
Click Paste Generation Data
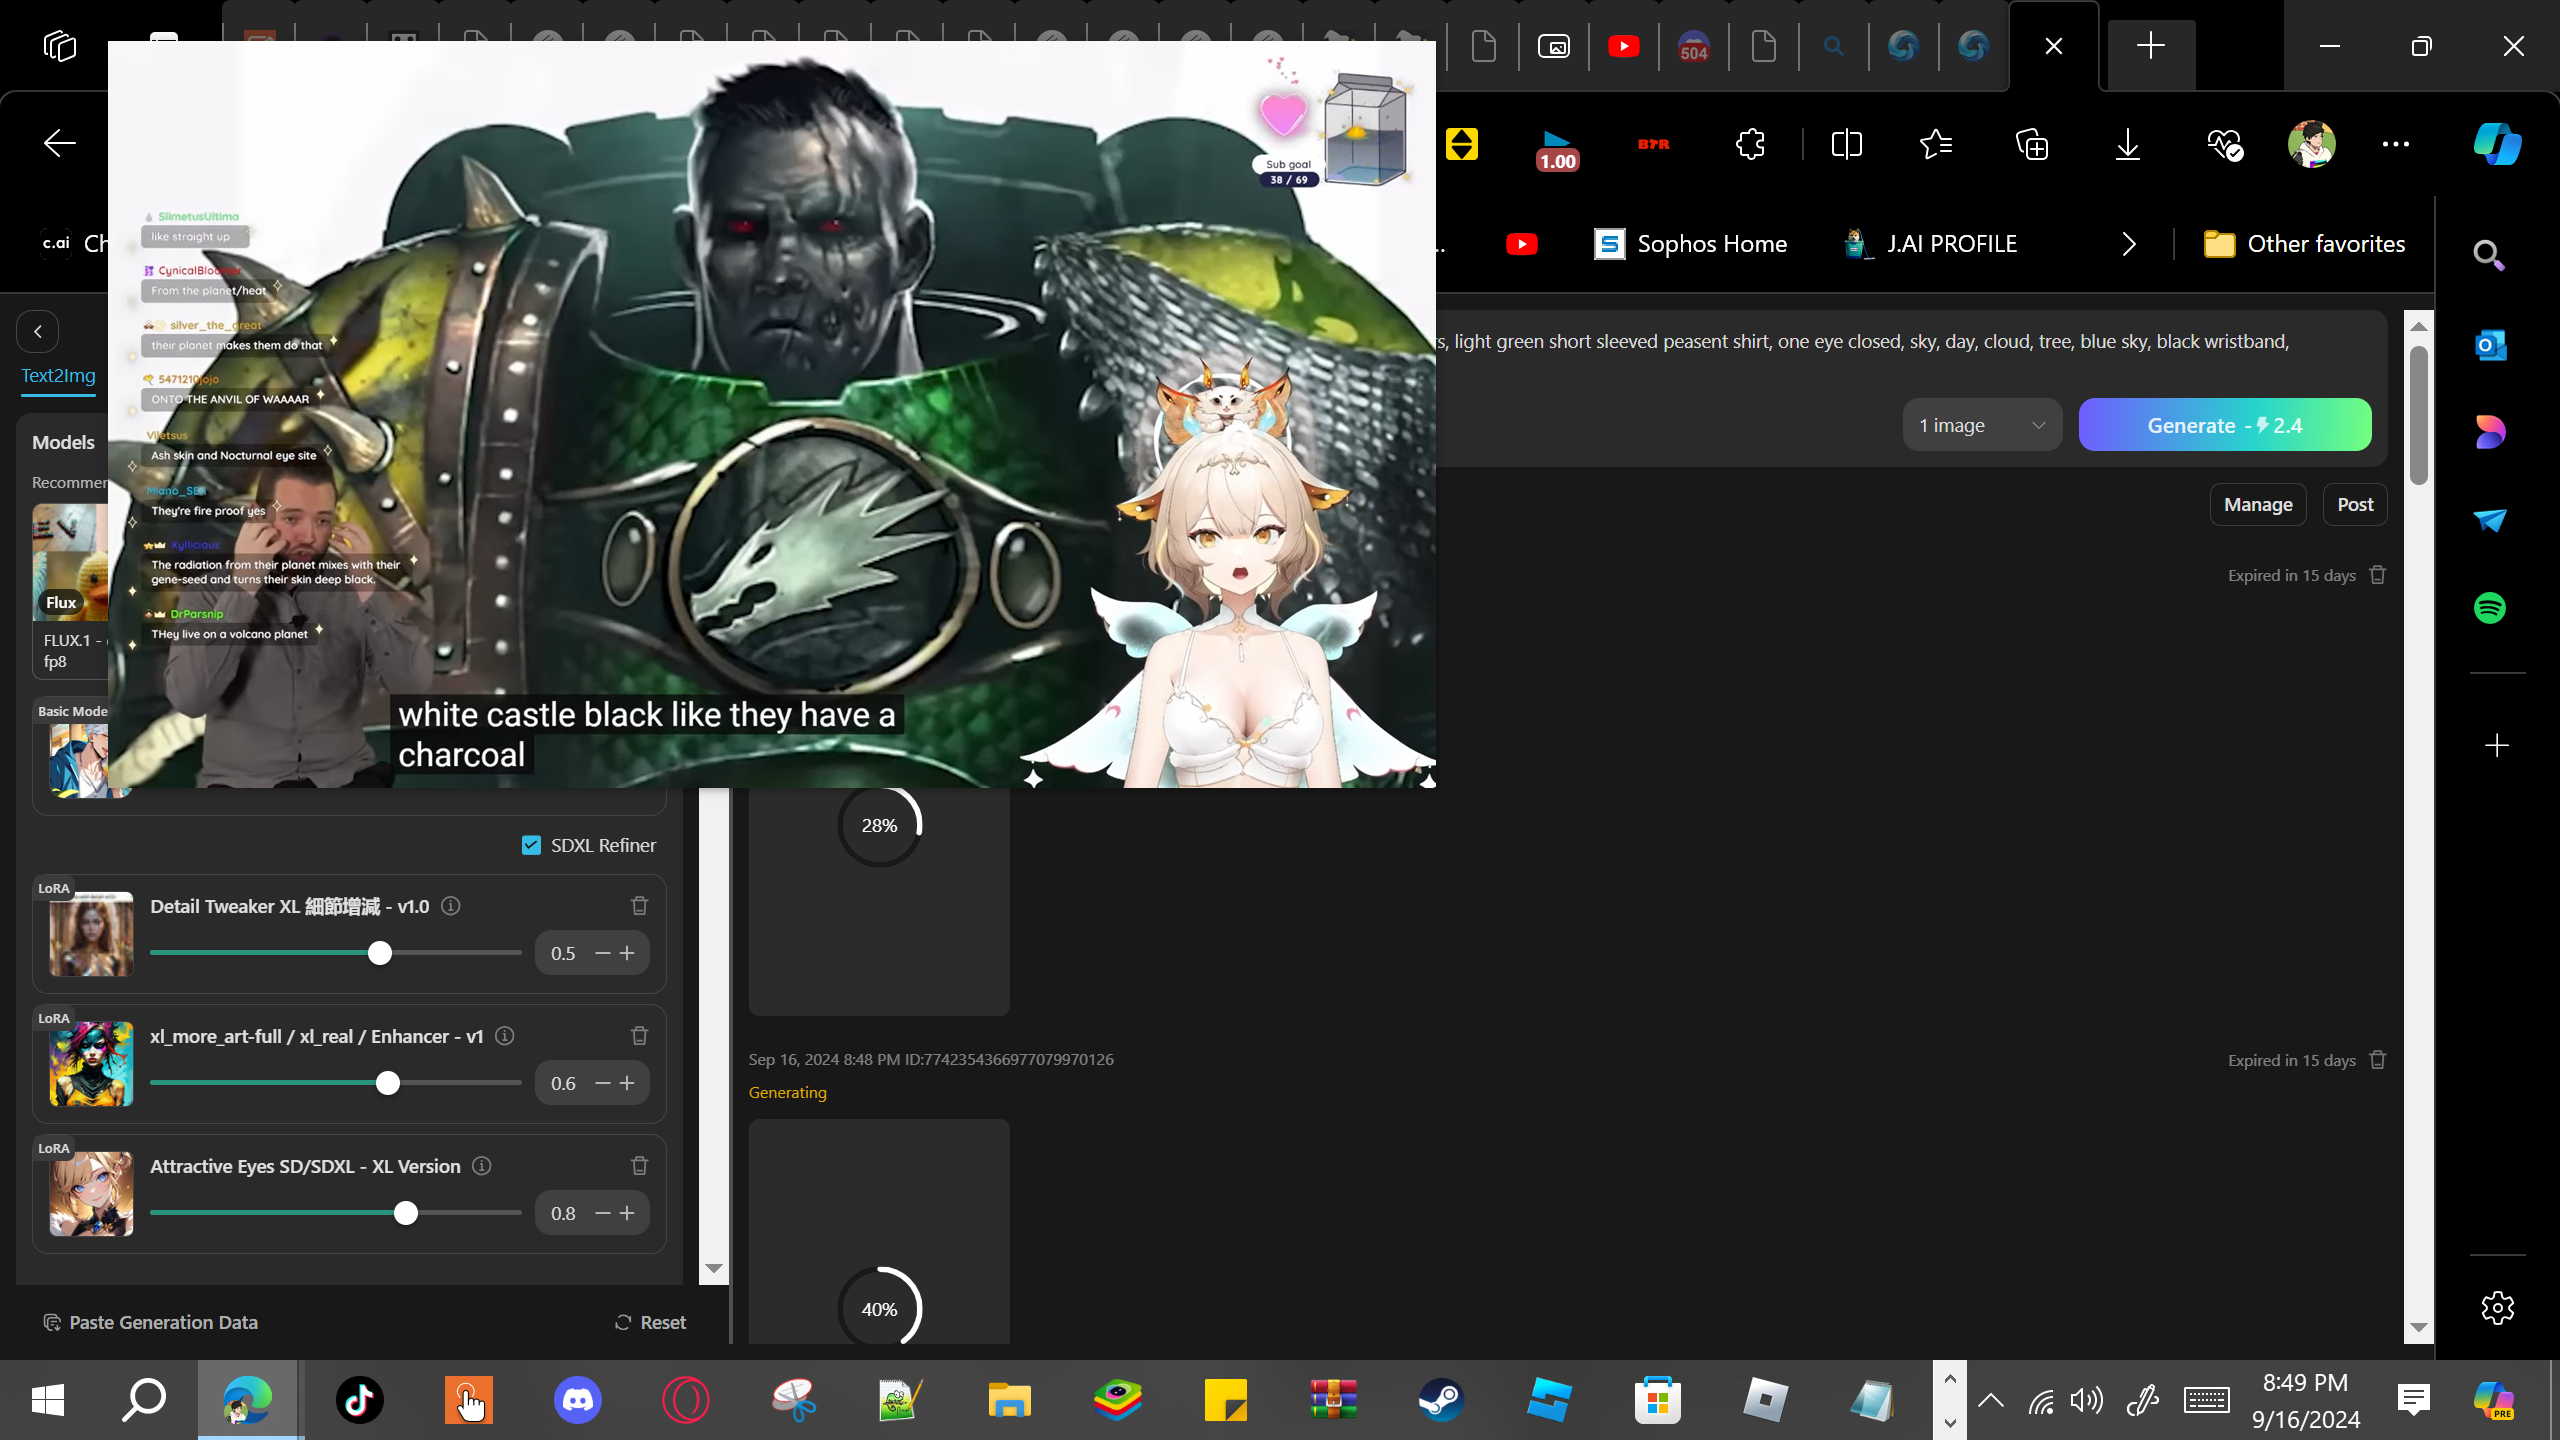click(x=151, y=1322)
